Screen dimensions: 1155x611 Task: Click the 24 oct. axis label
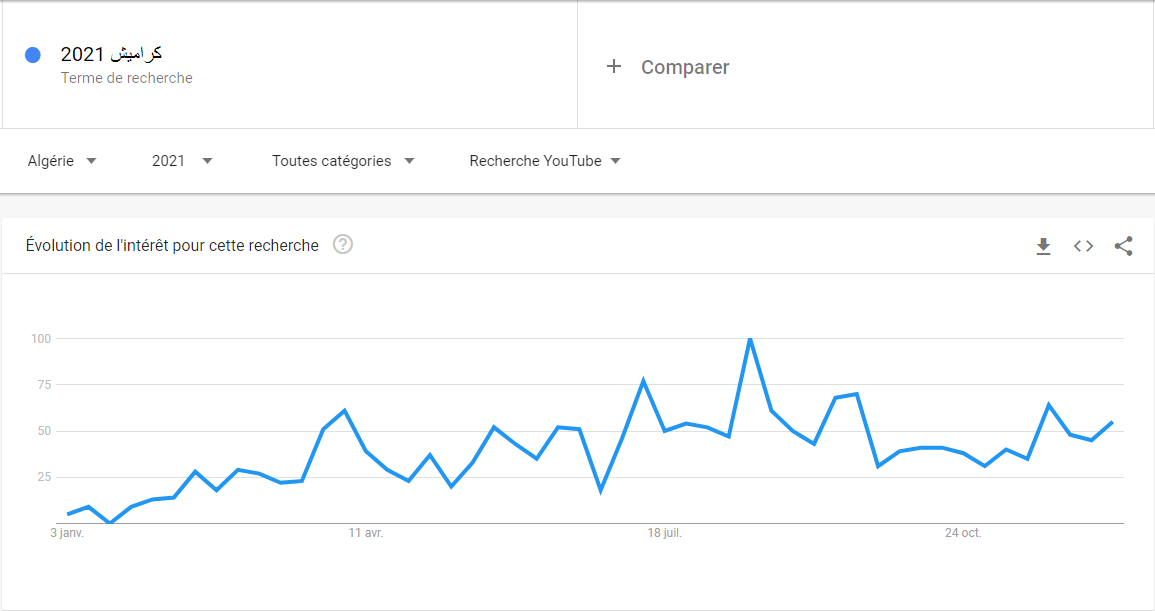coord(963,533)
